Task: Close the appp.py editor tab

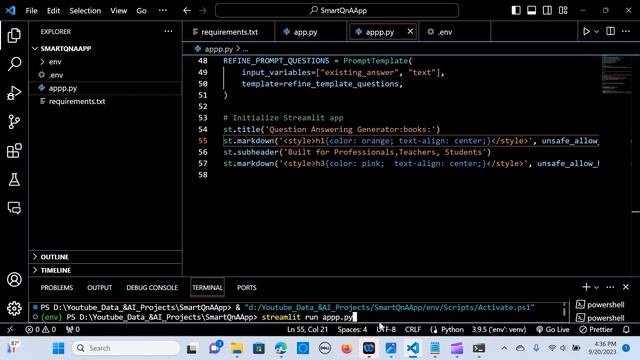Action: click(410, 31)
